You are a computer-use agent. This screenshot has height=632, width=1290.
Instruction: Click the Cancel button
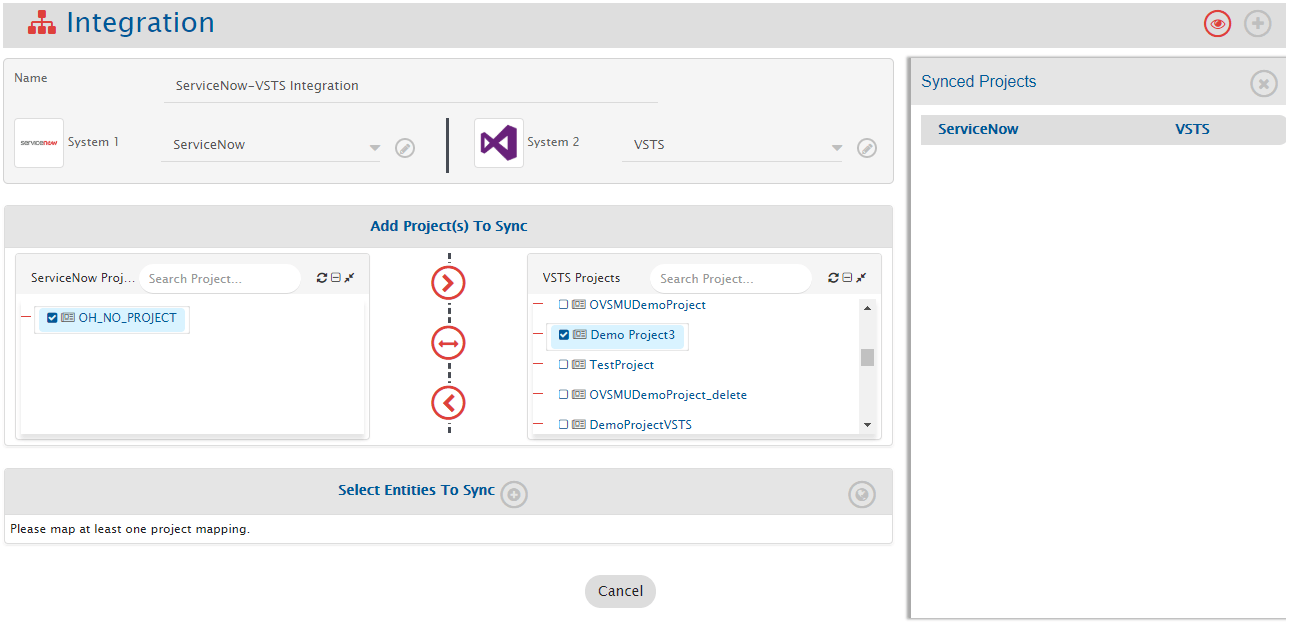(620, 591)
